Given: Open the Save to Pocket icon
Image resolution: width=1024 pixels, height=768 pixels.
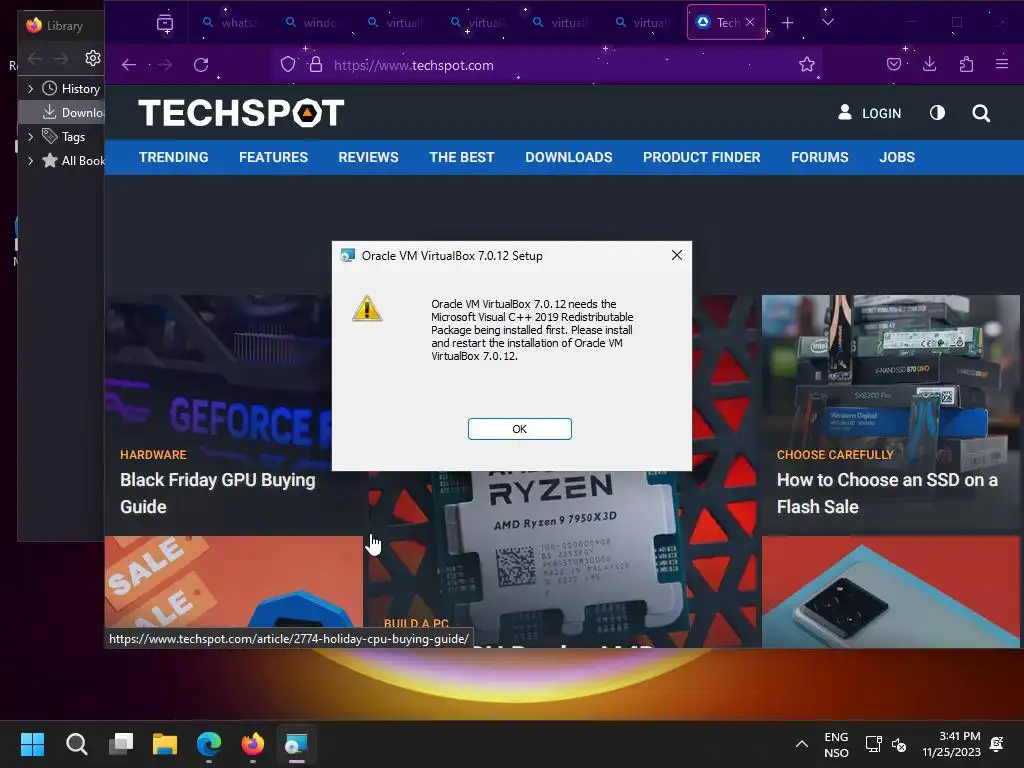Looking at the screenshot, I should (x=894, y=64).
